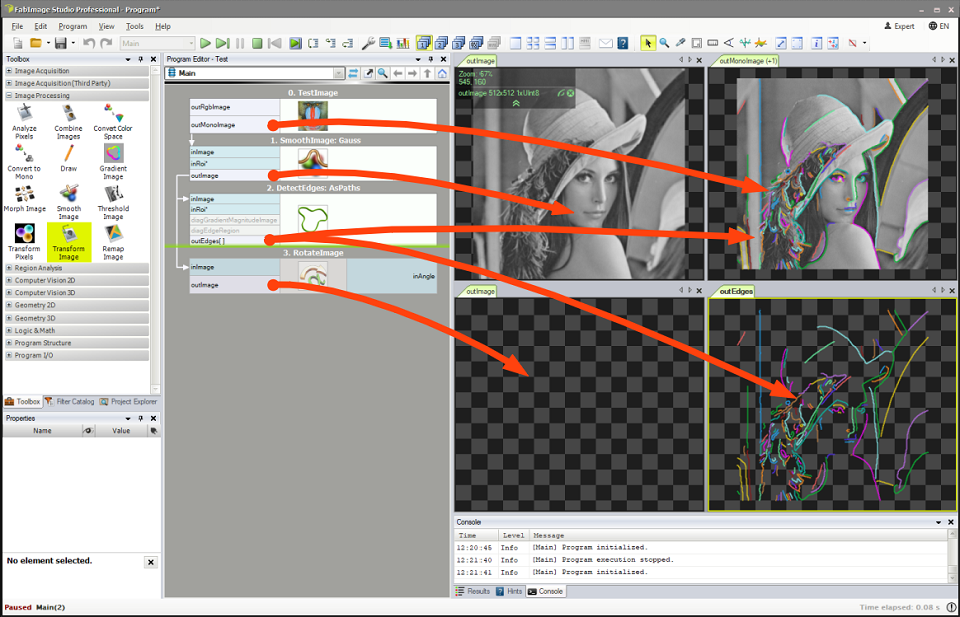The image size is (960, 617).
Task: Switch to the Filter Catalog tab
Action: [x=70, y=402]
